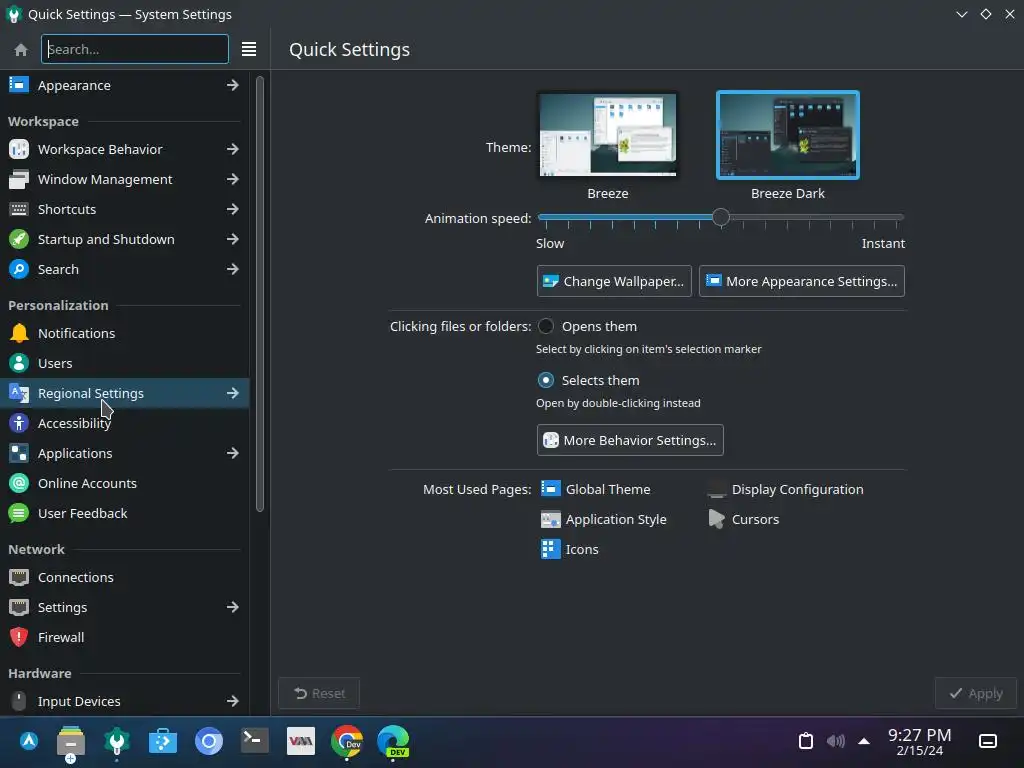Open the Users settings entry
Image resolution: width=1024 pixels, height=768 pixels.
(x=124, y=363)
